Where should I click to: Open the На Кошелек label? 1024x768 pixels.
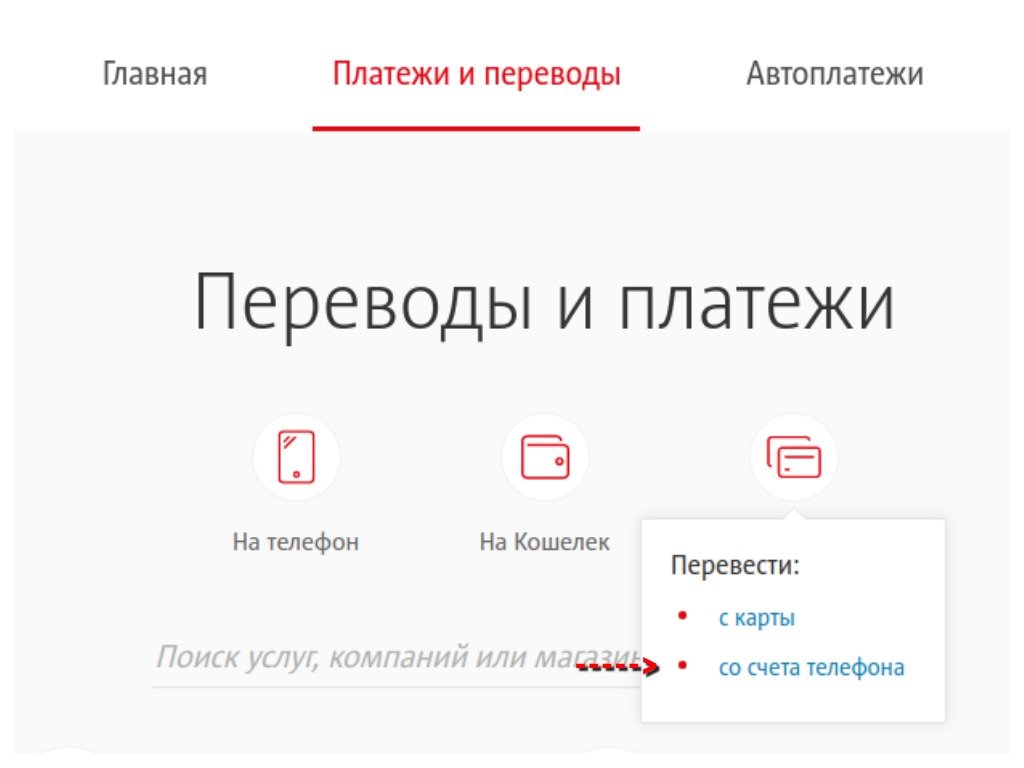pyautogui.click(x=544, y=542)
